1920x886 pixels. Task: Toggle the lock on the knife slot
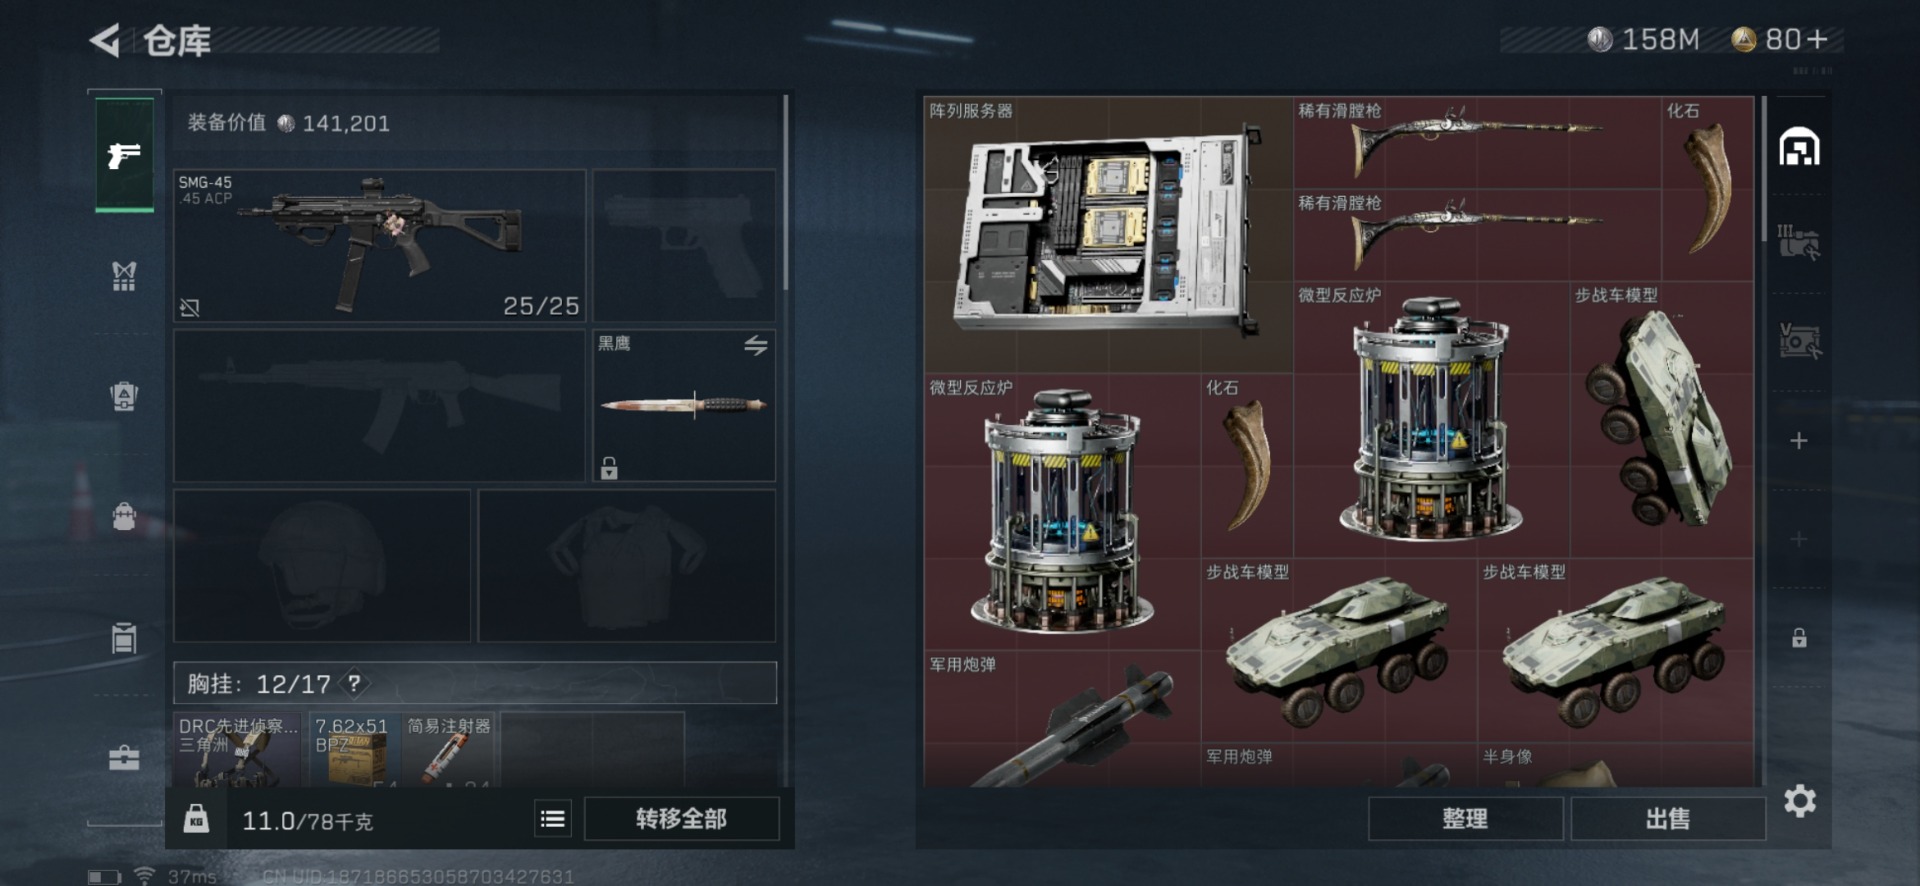pos(609,467)
